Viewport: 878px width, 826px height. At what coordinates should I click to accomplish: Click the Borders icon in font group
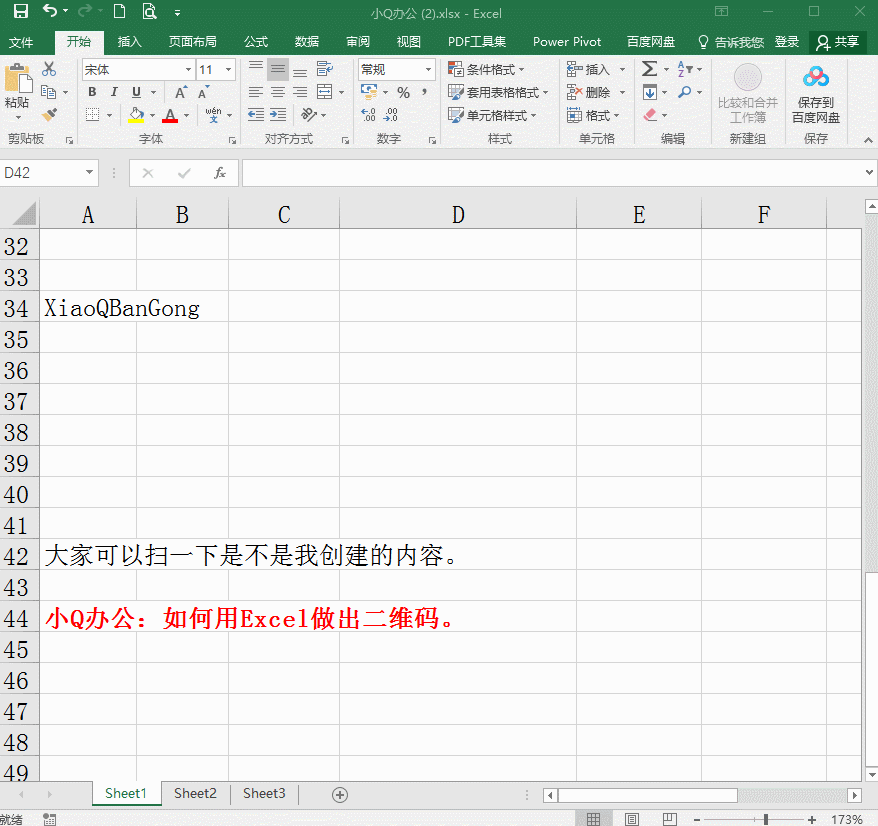92,115
